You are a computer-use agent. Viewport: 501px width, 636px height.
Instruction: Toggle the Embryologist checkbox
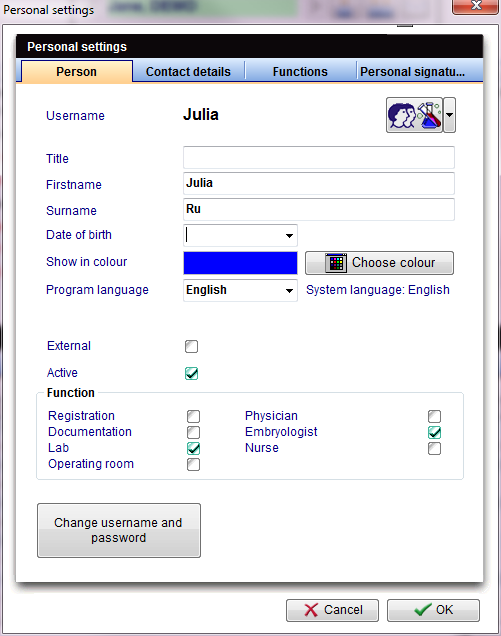(x=434, y=432)
